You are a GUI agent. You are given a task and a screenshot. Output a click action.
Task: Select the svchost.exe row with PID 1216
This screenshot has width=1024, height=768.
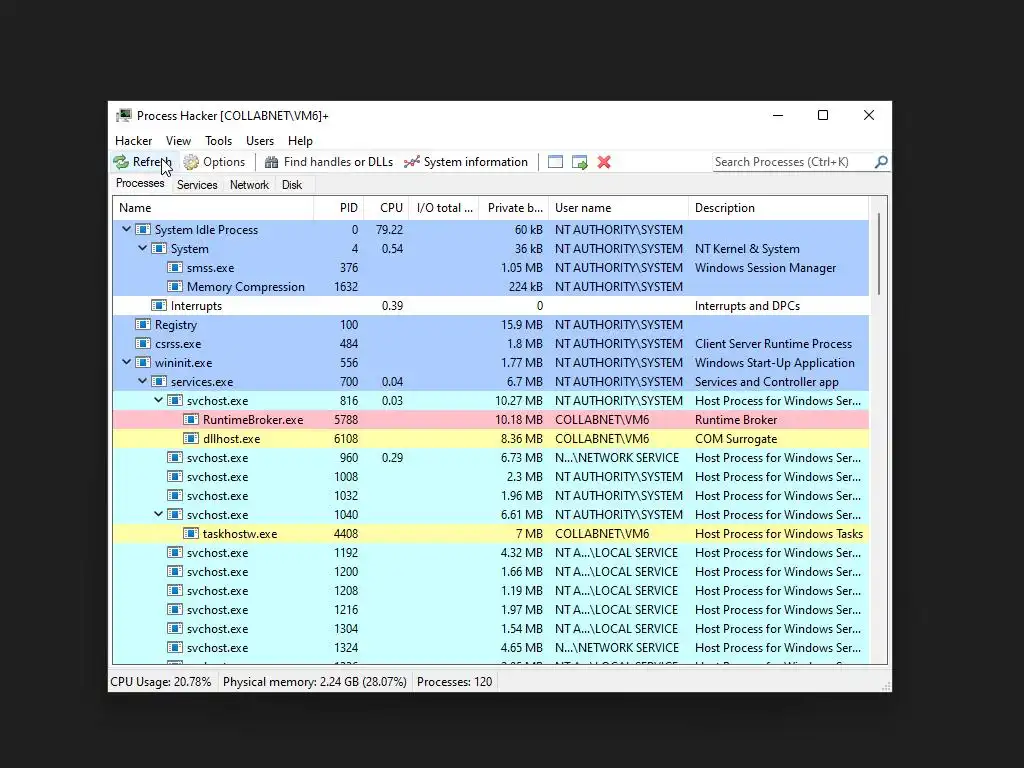coord(491,609)
